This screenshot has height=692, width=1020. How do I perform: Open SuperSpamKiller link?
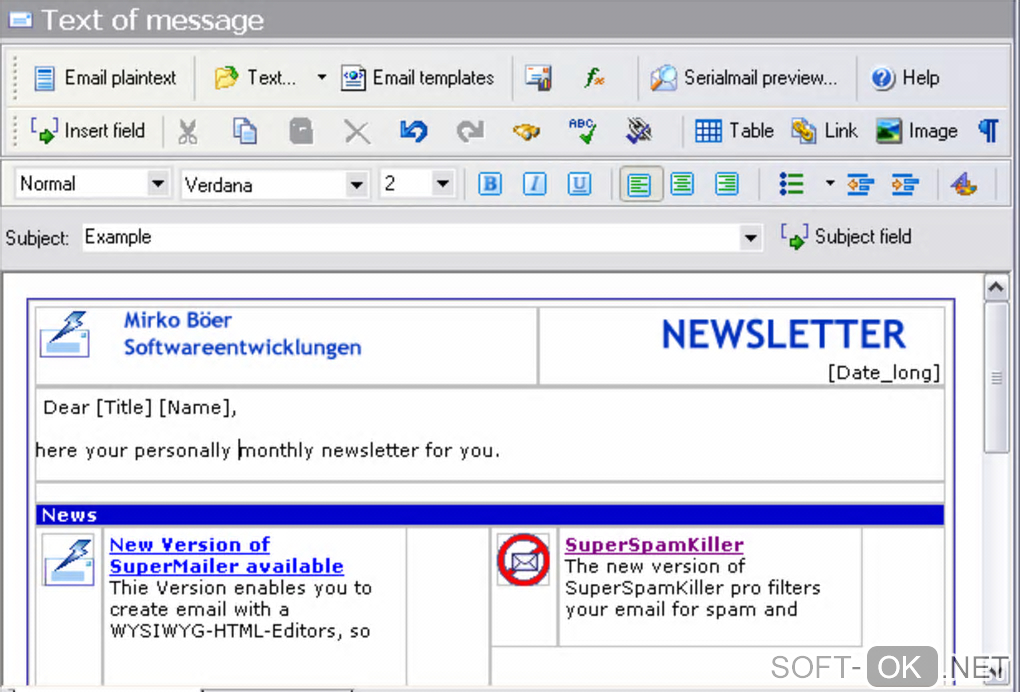coord(654,545)
